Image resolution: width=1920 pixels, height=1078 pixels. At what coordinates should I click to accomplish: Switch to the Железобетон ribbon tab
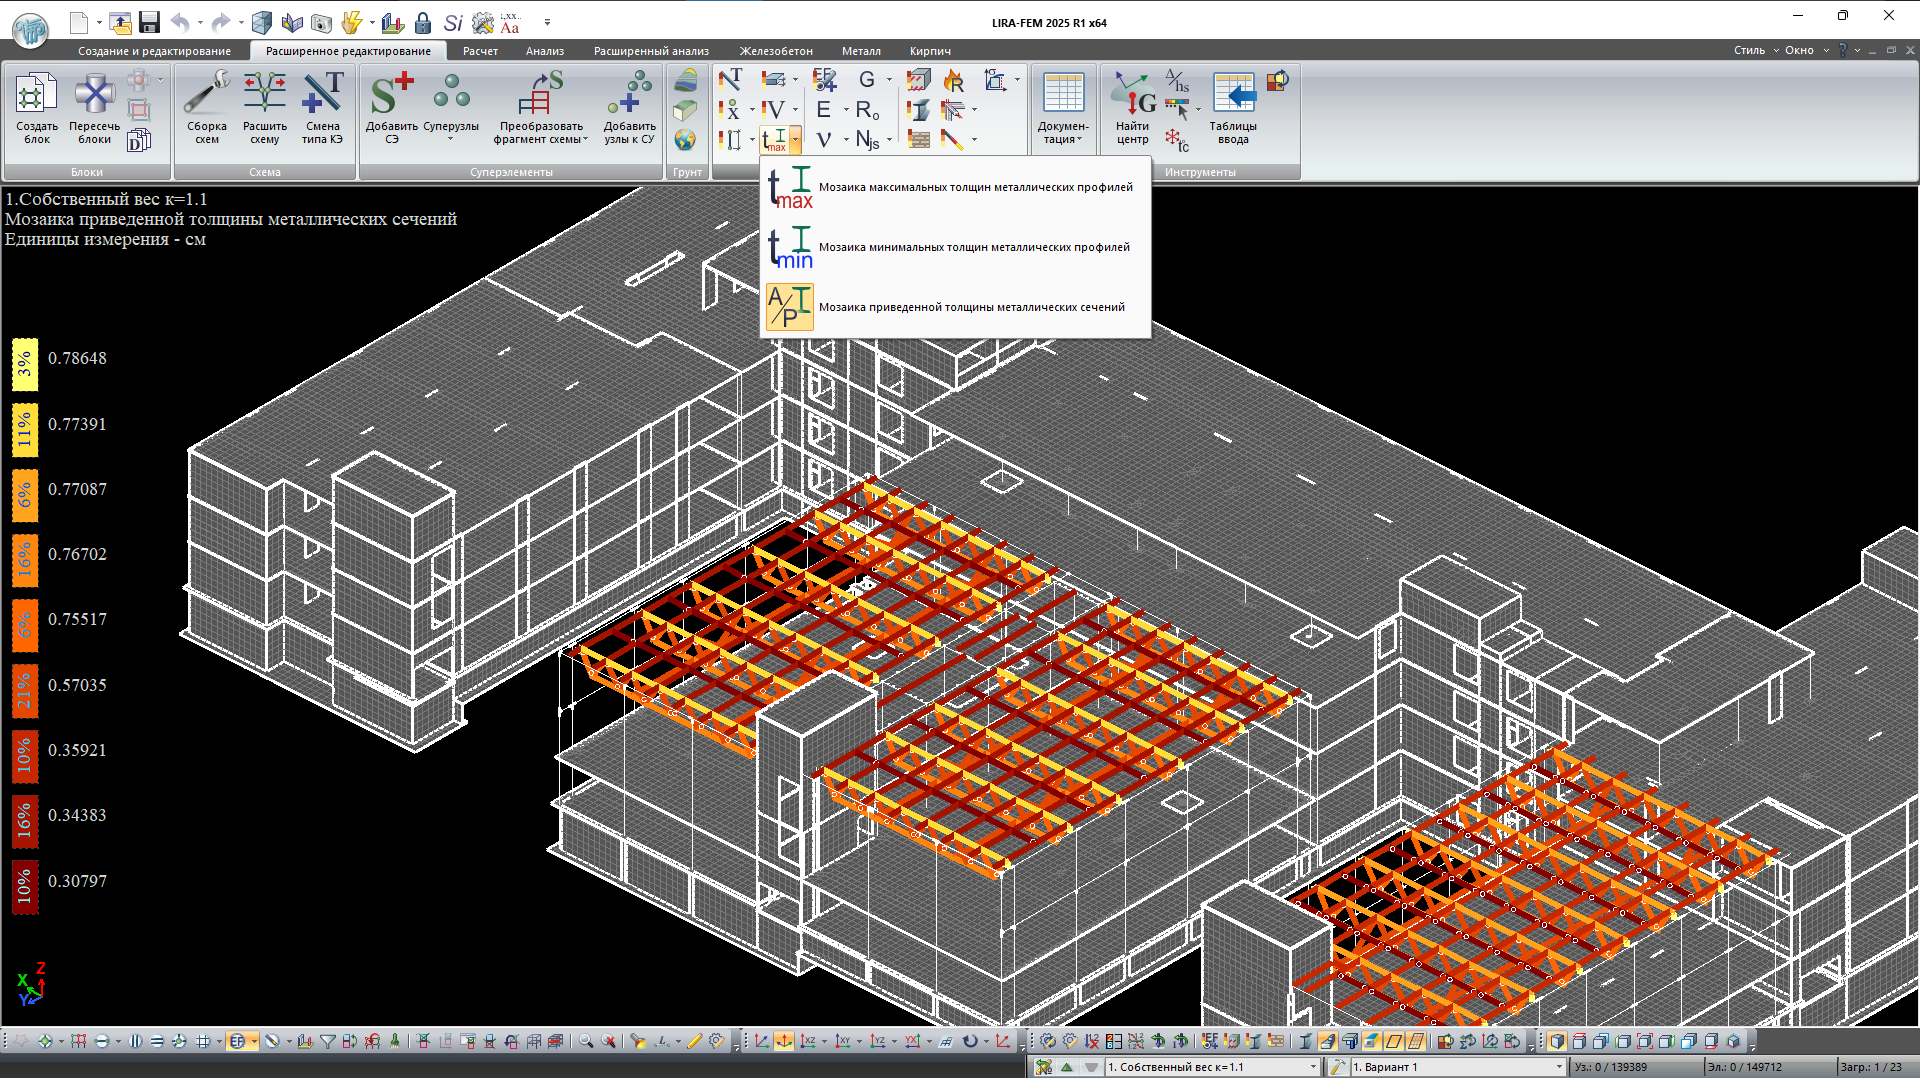coord(776,51)
